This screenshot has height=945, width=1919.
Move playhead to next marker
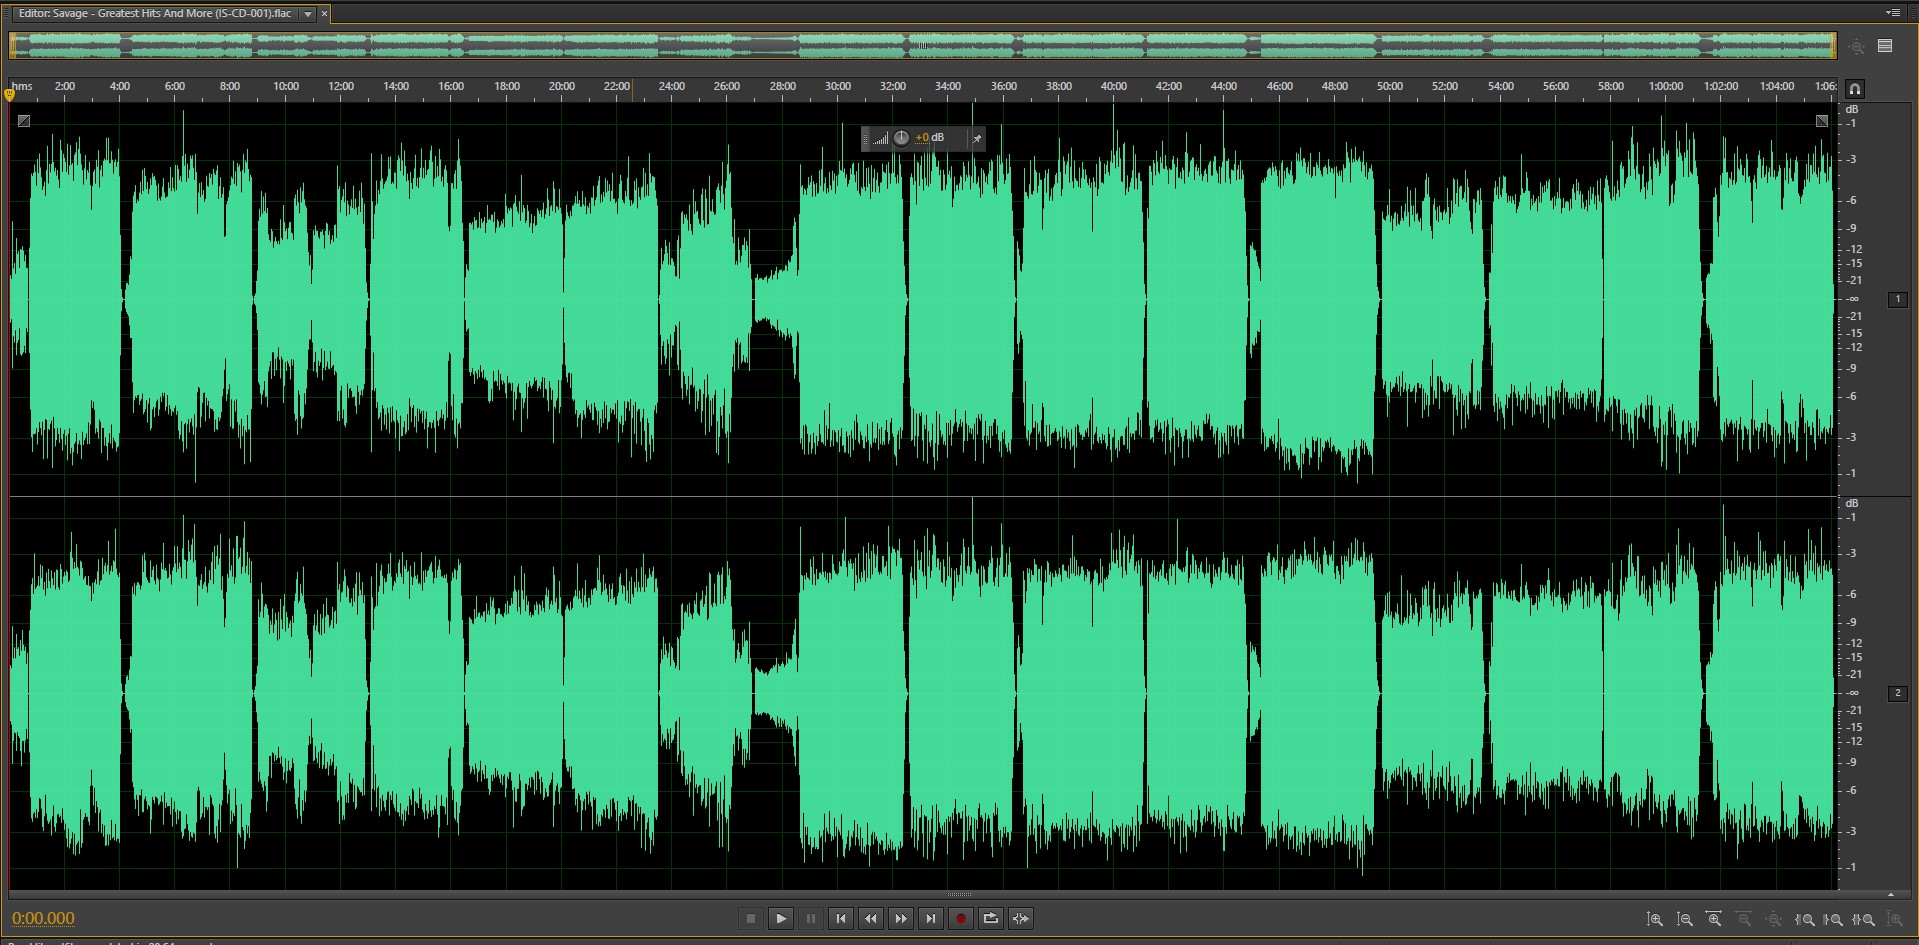click(931, 918)
